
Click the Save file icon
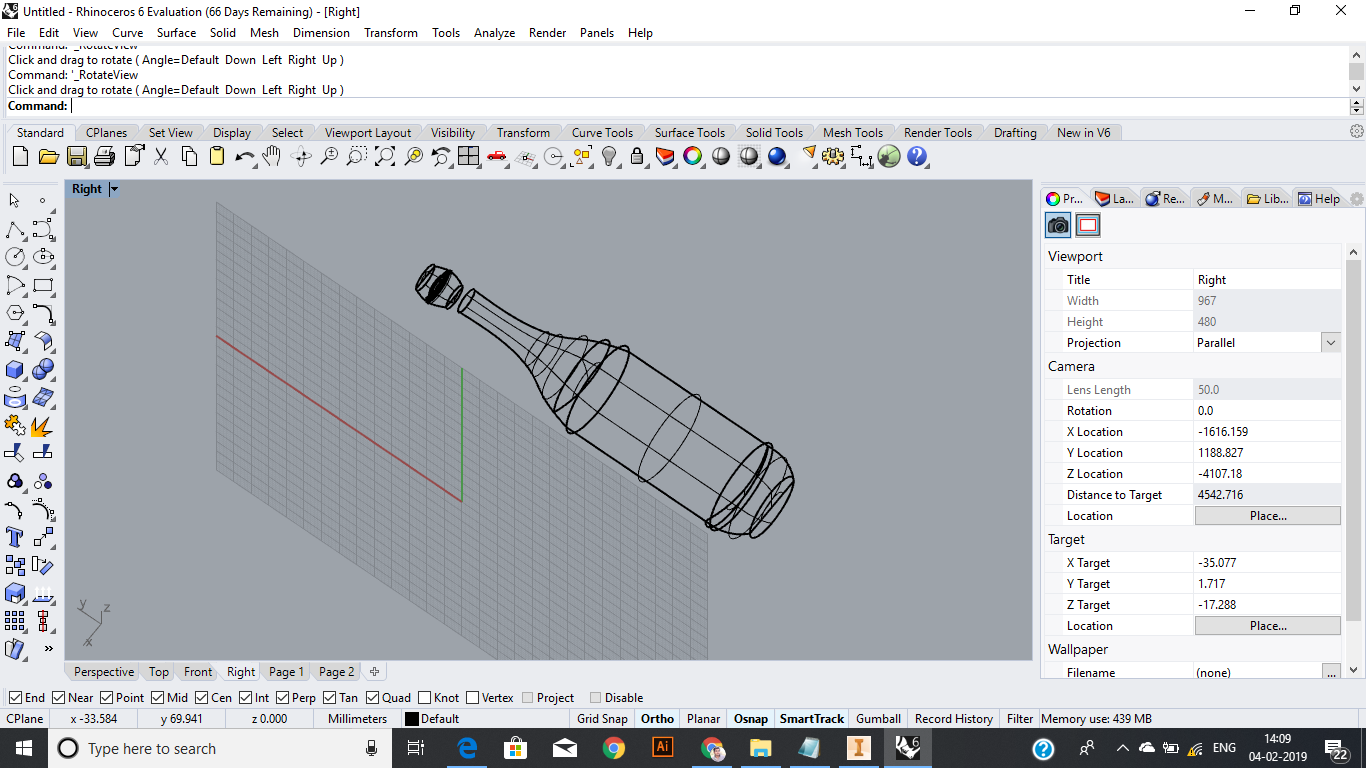pos(77,156)
